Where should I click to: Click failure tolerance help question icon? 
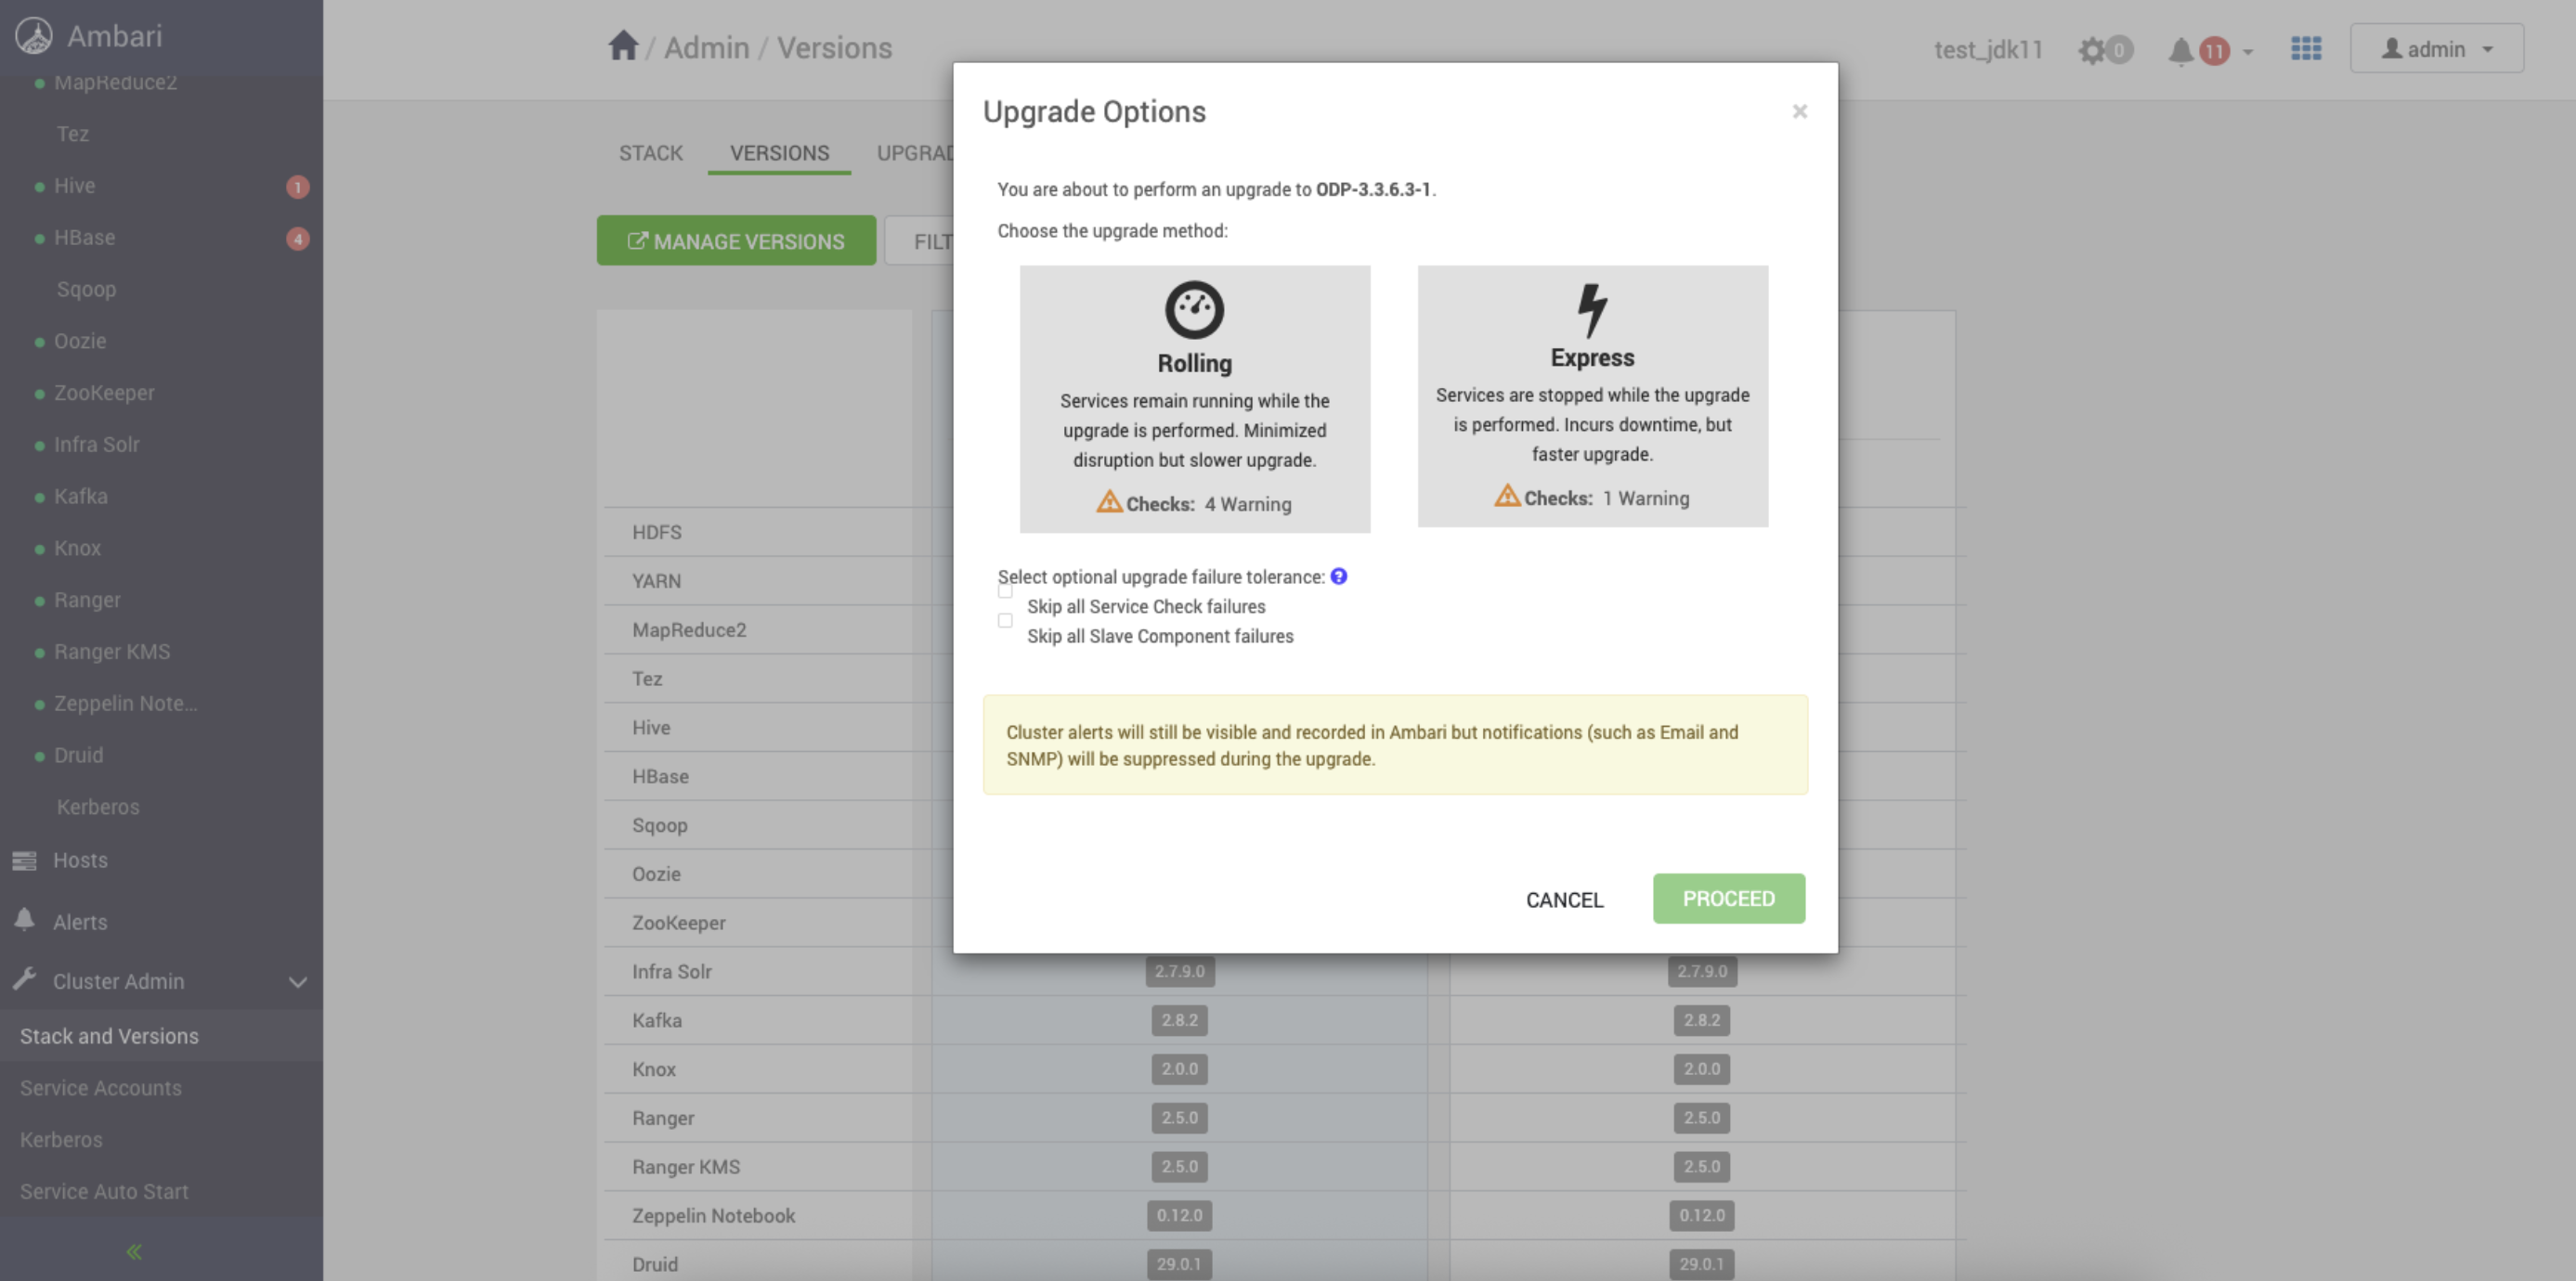(x=1338, y=576)
